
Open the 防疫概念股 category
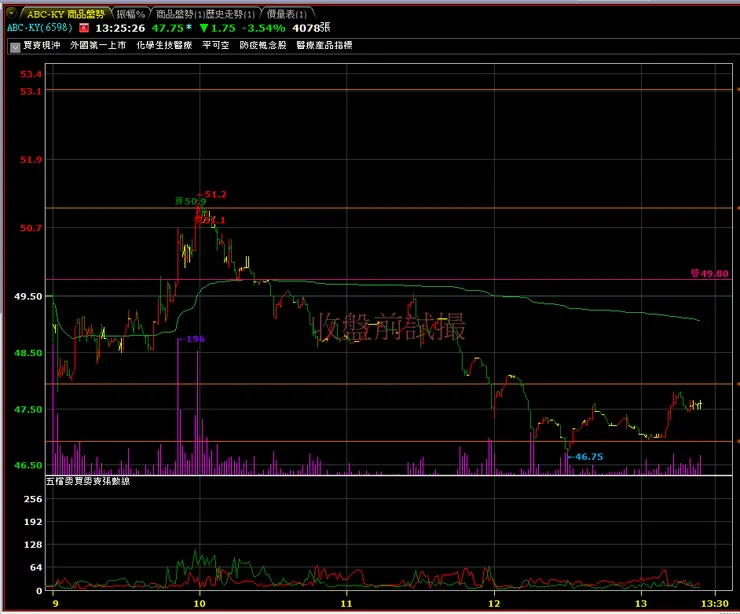(263, 45)
